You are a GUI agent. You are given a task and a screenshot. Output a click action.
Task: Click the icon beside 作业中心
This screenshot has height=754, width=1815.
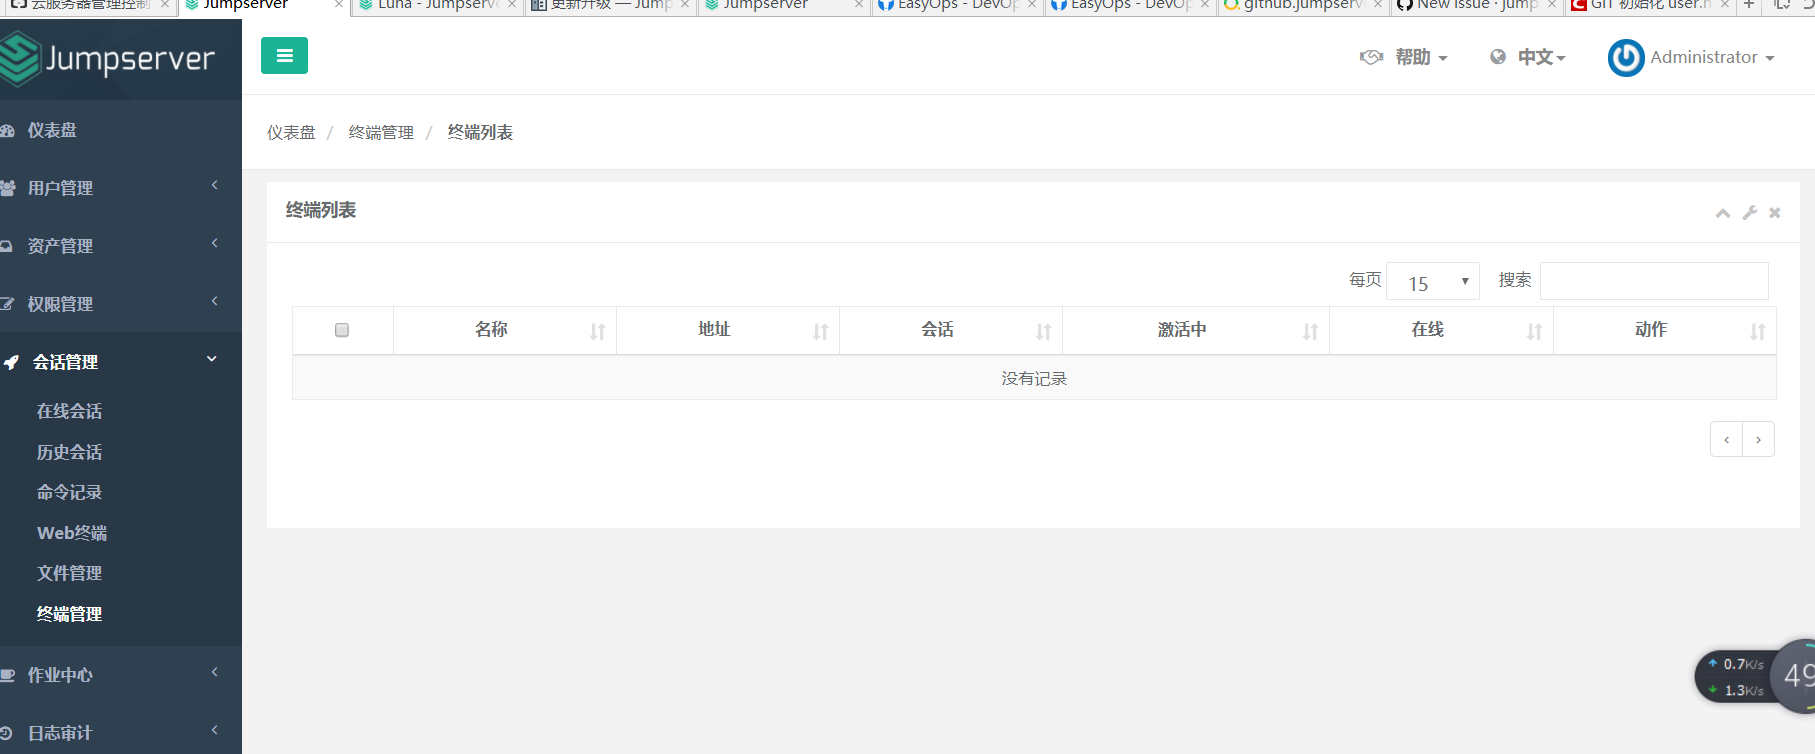coord(7,675)
